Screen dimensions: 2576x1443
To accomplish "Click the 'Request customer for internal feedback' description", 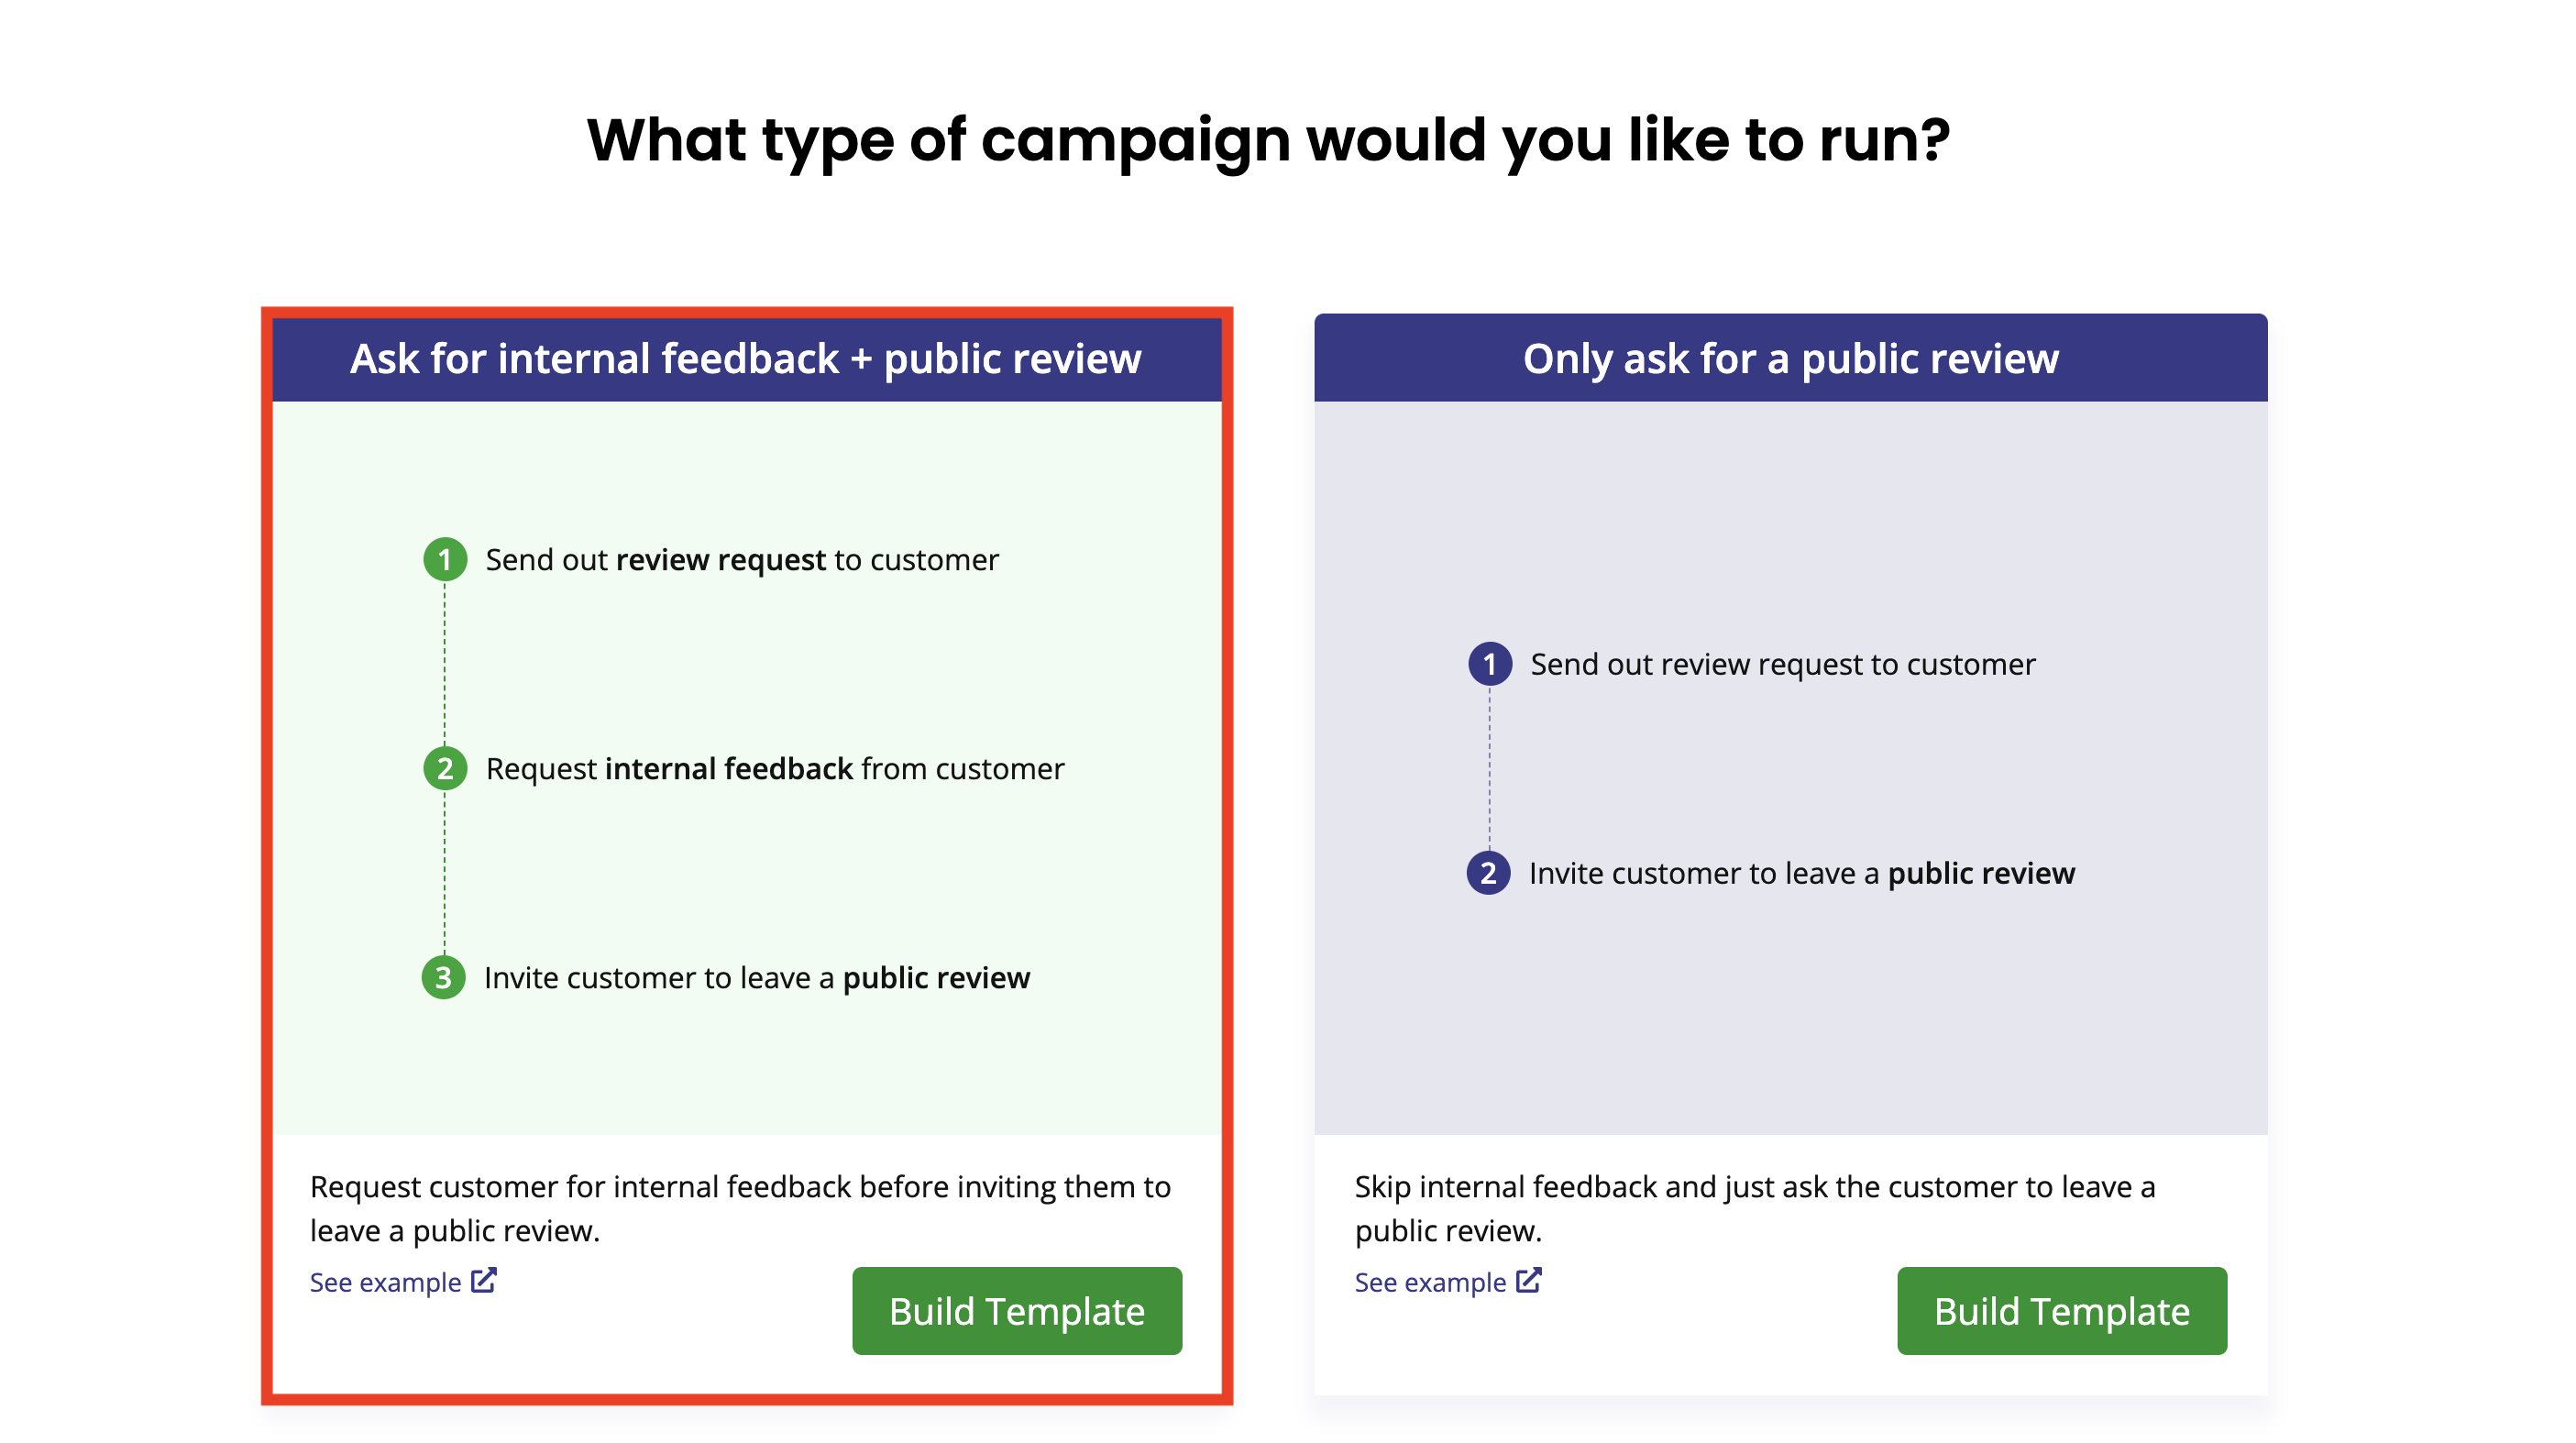I will pos(740,1208).
